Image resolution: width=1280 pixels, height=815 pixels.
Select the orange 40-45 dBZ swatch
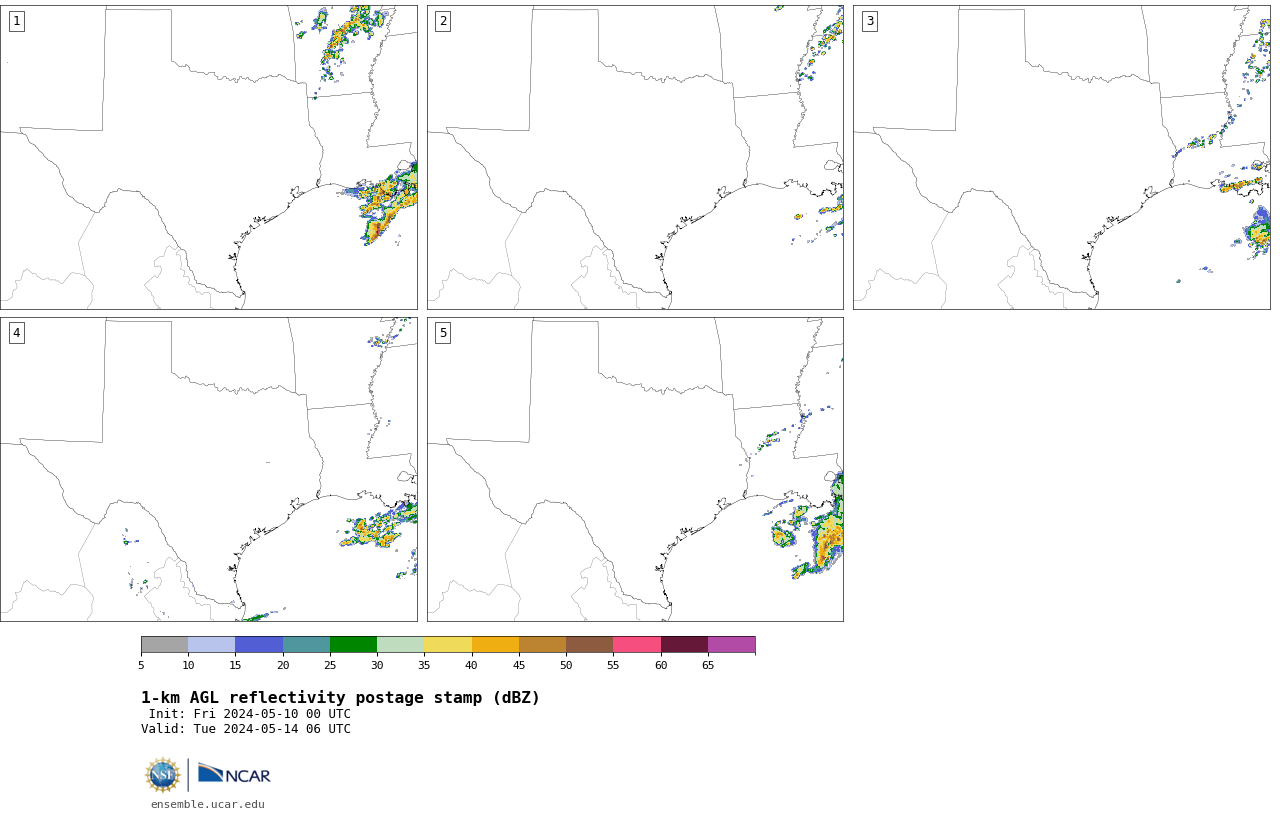(495, 644)
